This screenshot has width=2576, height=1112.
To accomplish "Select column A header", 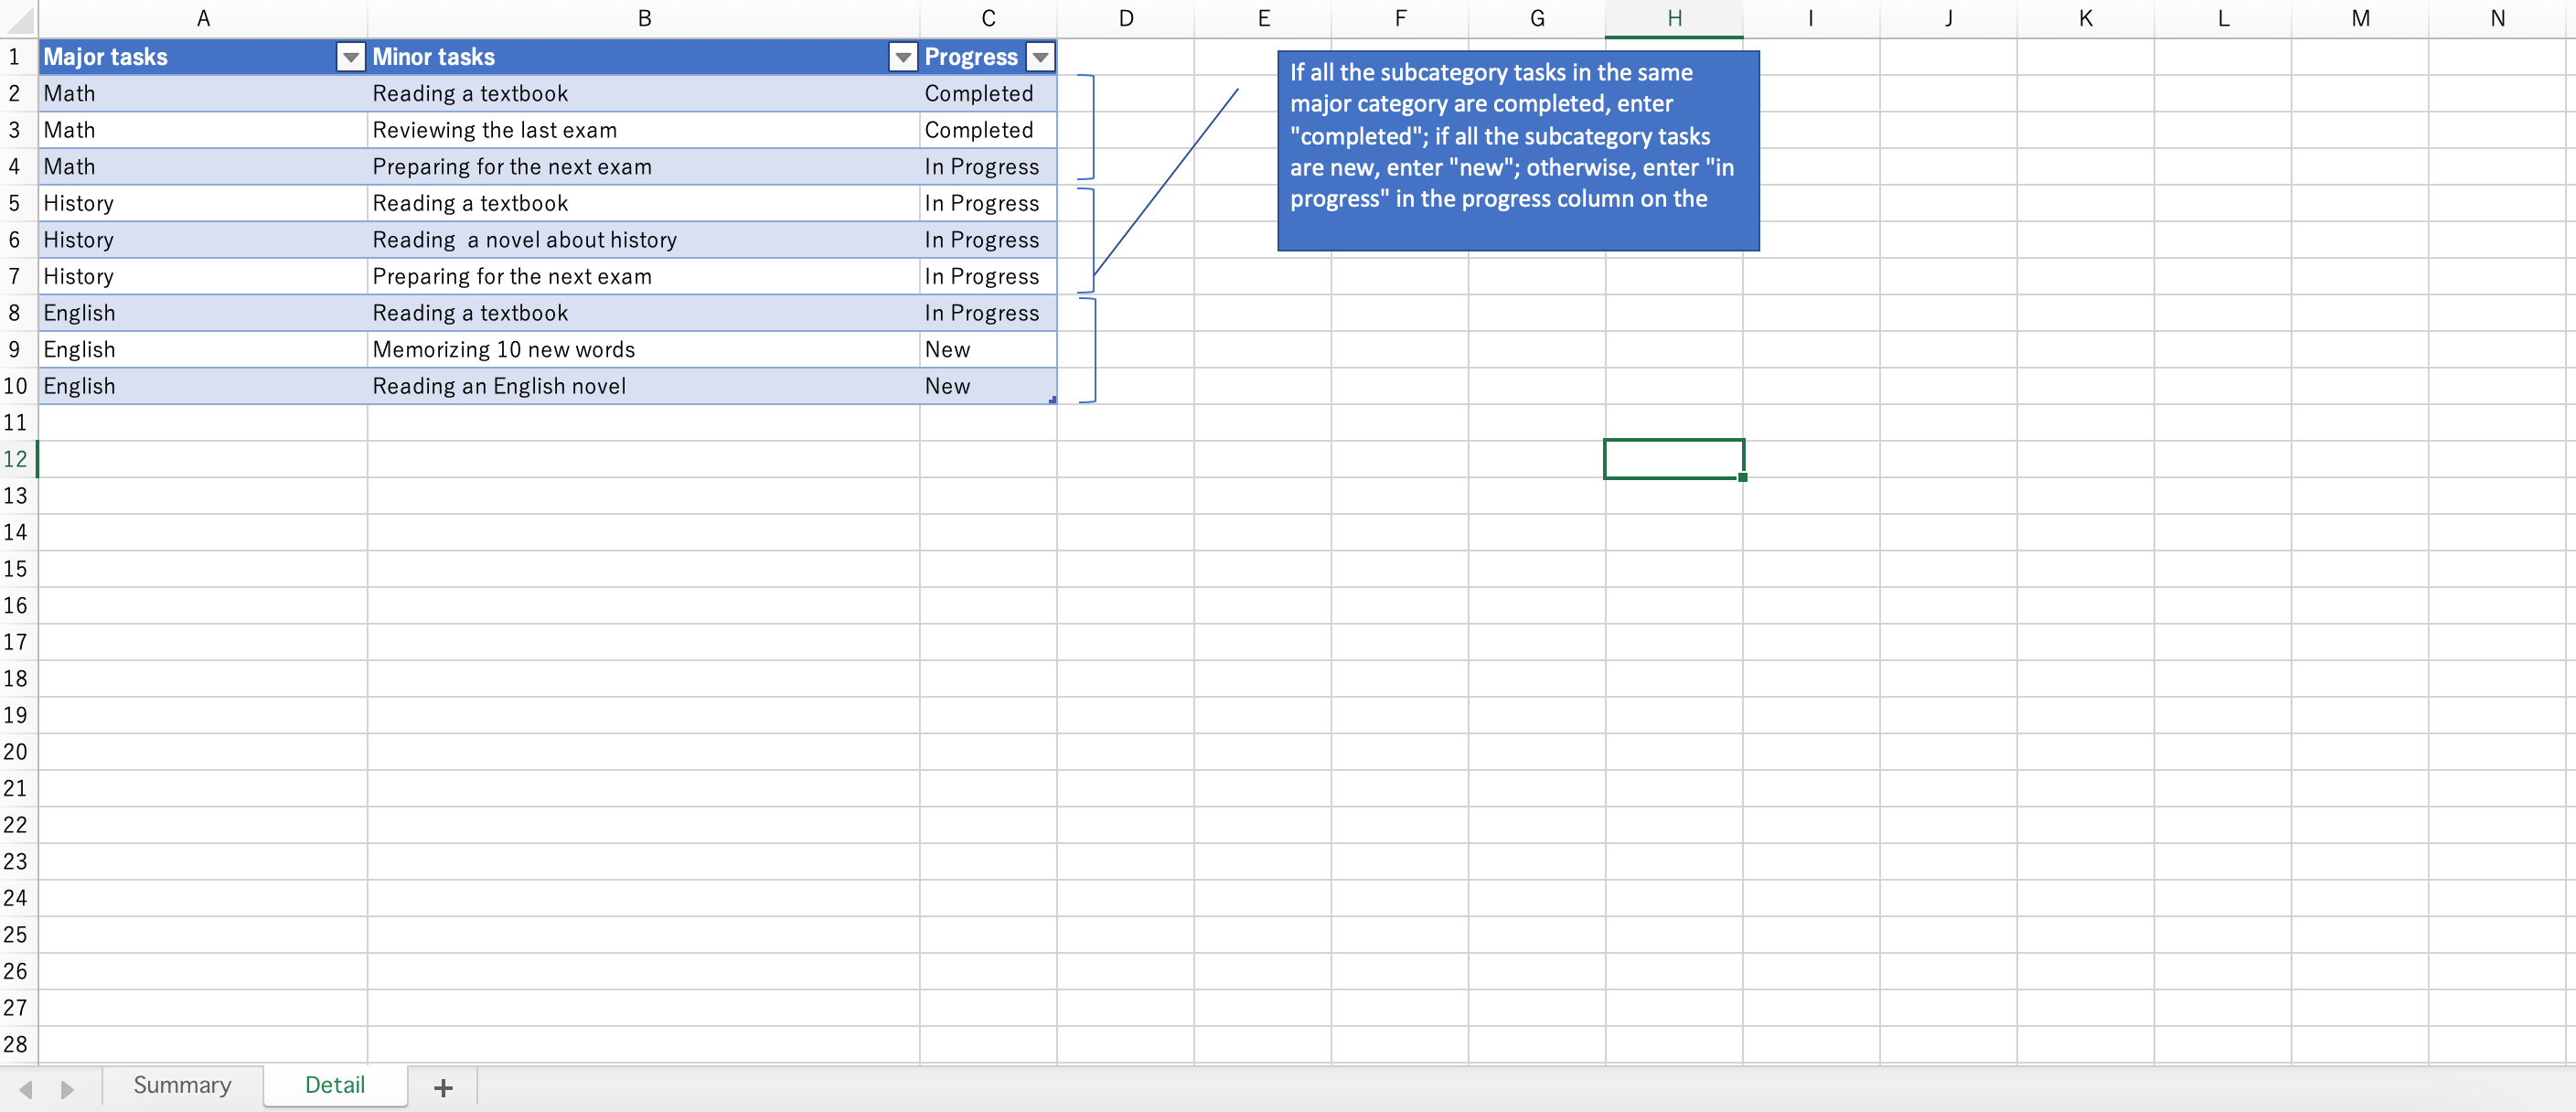I will click(x=203, y=19).
